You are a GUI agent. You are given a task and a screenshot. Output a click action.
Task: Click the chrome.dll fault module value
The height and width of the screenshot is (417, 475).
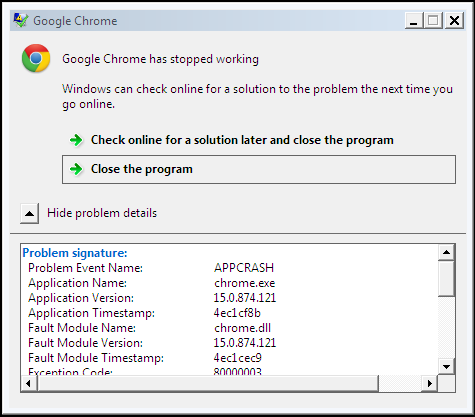tap(242, 328)
